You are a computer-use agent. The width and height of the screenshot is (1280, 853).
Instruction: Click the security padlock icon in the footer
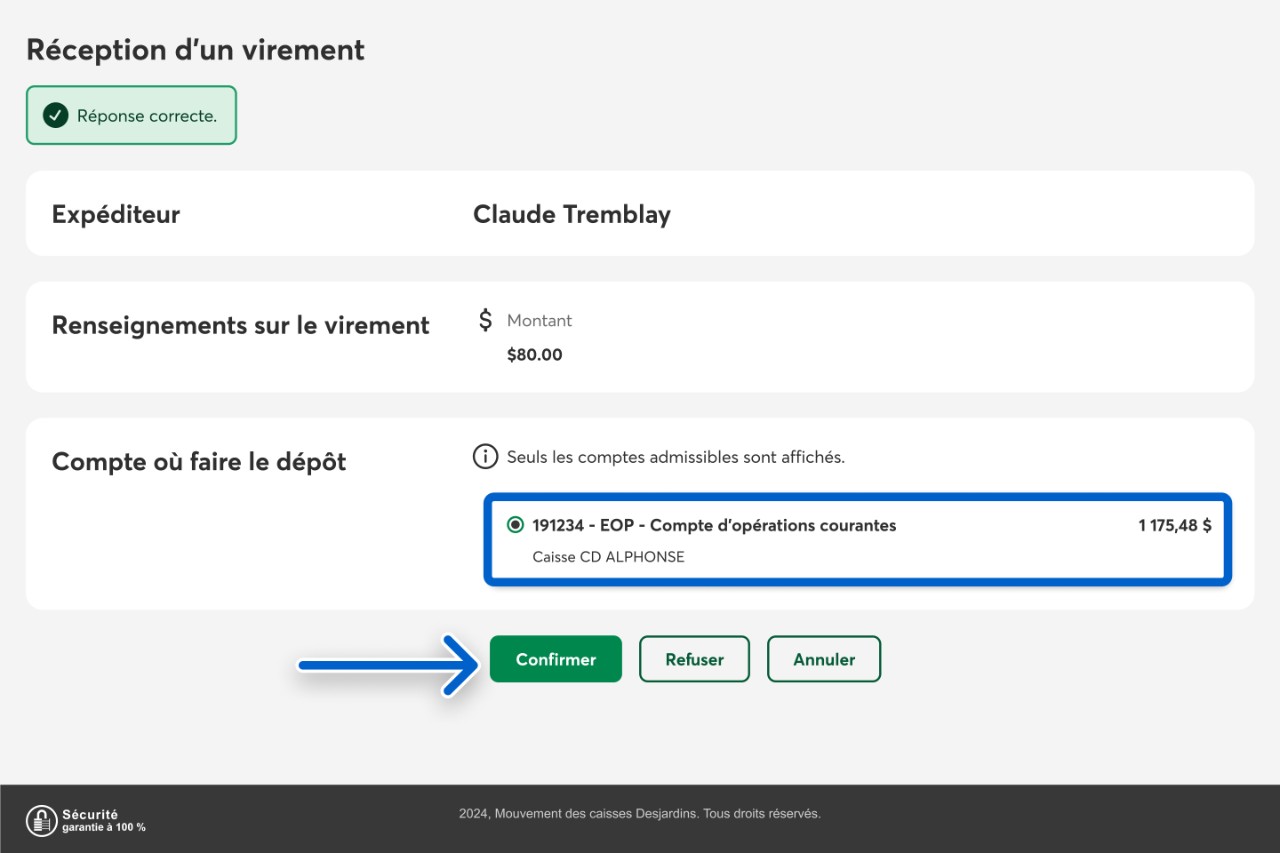point(41,820)
